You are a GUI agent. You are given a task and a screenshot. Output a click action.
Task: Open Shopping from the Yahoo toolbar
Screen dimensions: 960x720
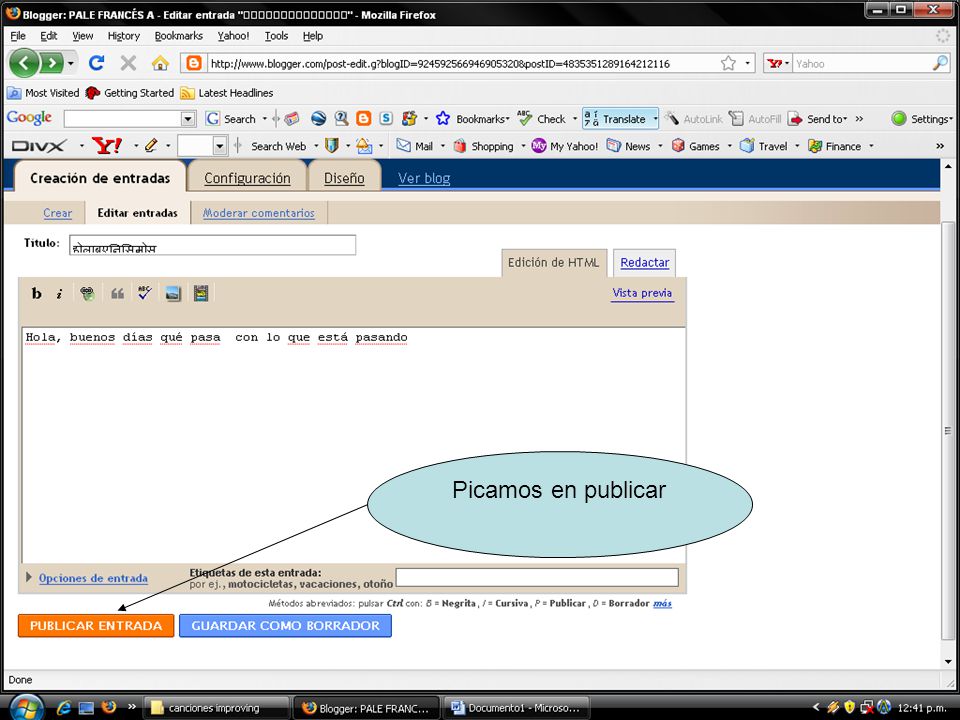click(484, 146)
